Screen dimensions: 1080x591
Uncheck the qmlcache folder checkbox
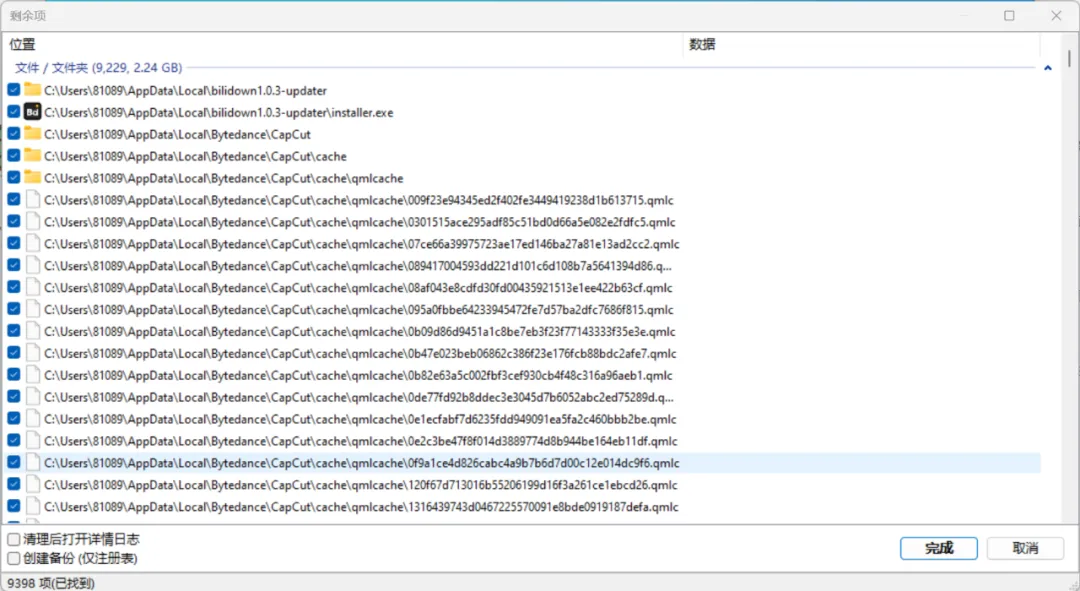[14, 178]
